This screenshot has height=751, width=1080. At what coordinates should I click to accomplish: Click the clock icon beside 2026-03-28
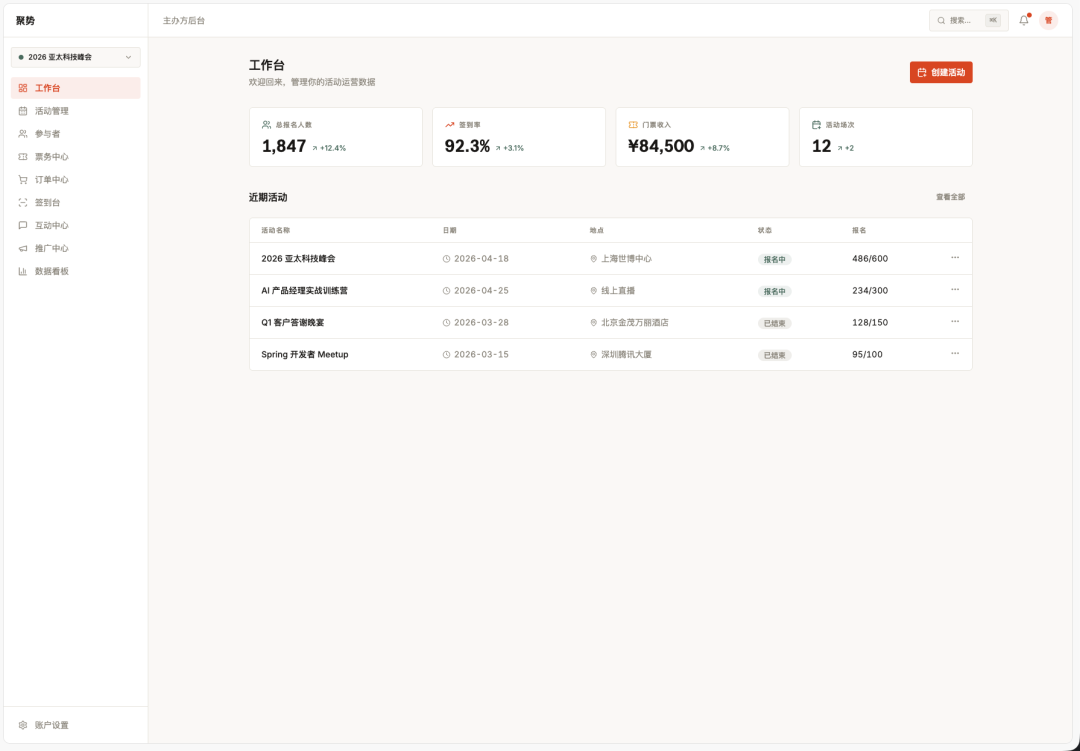click(446, 322)
